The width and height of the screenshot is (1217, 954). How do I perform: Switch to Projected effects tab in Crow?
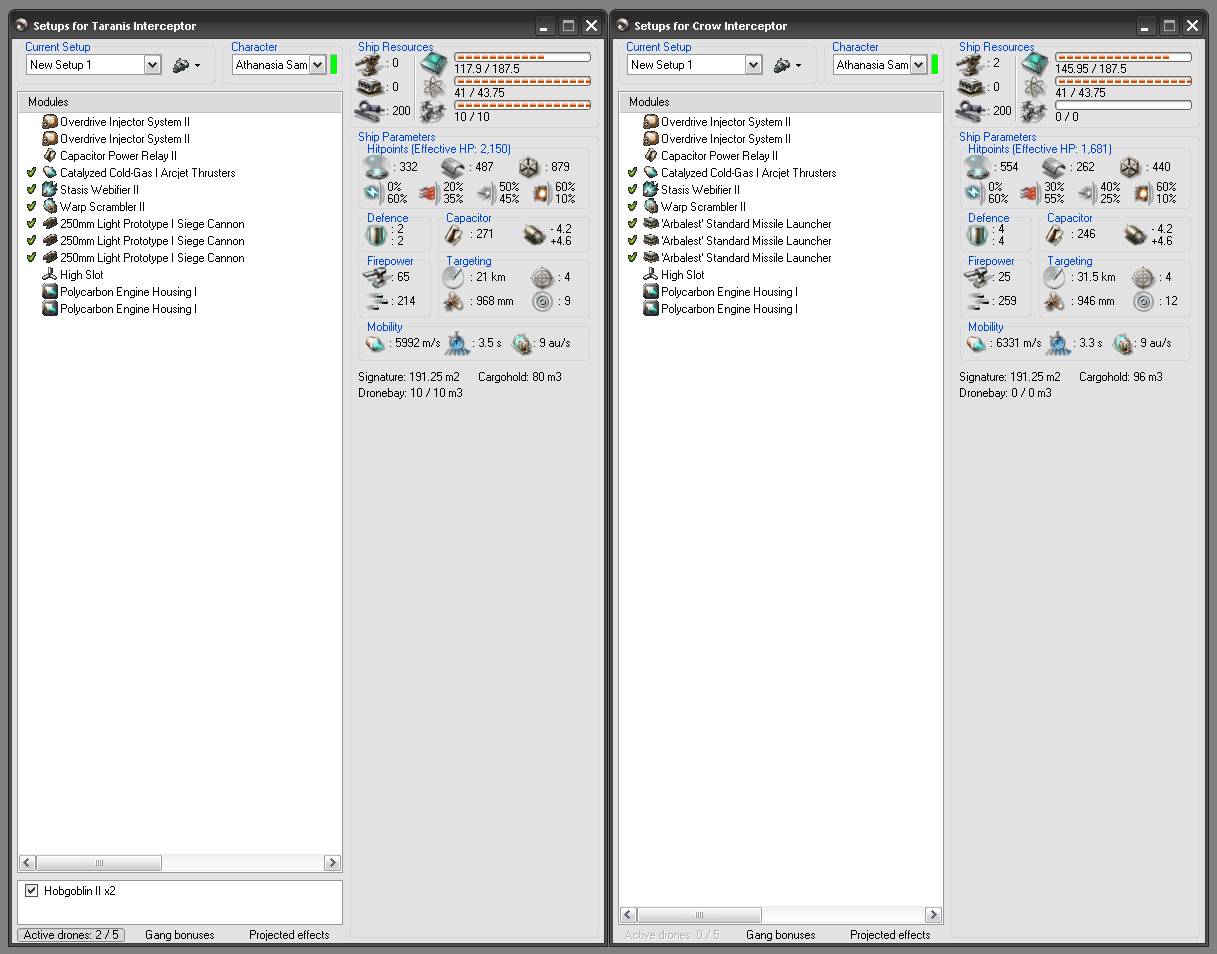pos(890,935)
